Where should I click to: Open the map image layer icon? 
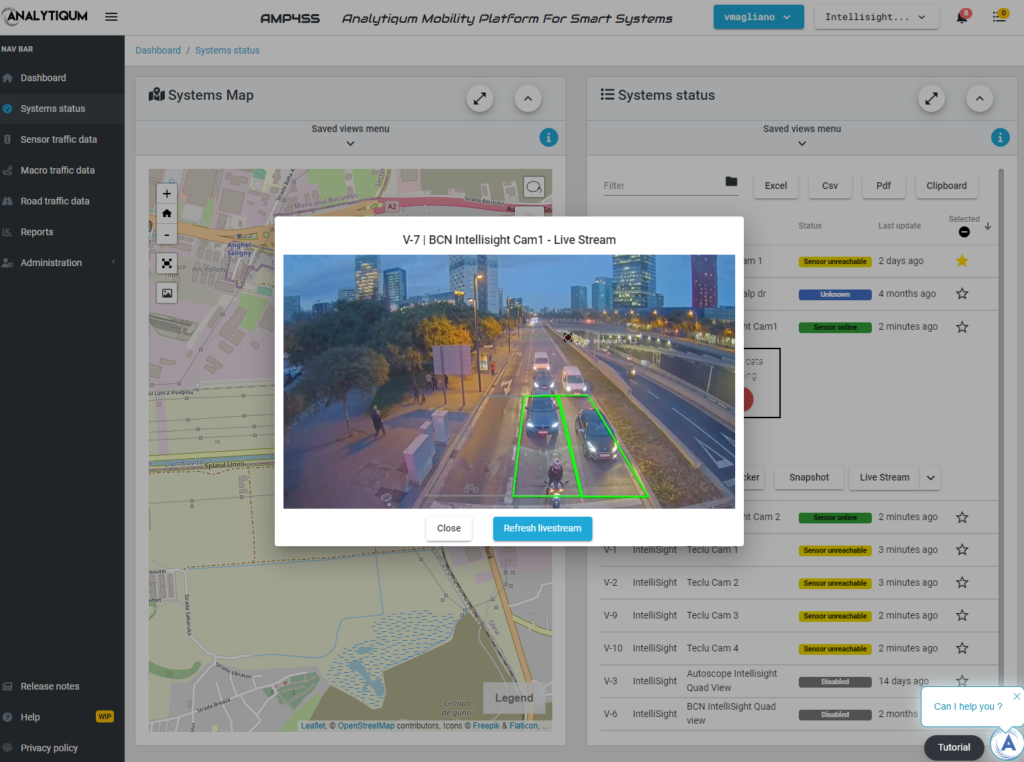pyautogui.click(x=166, y=292)
